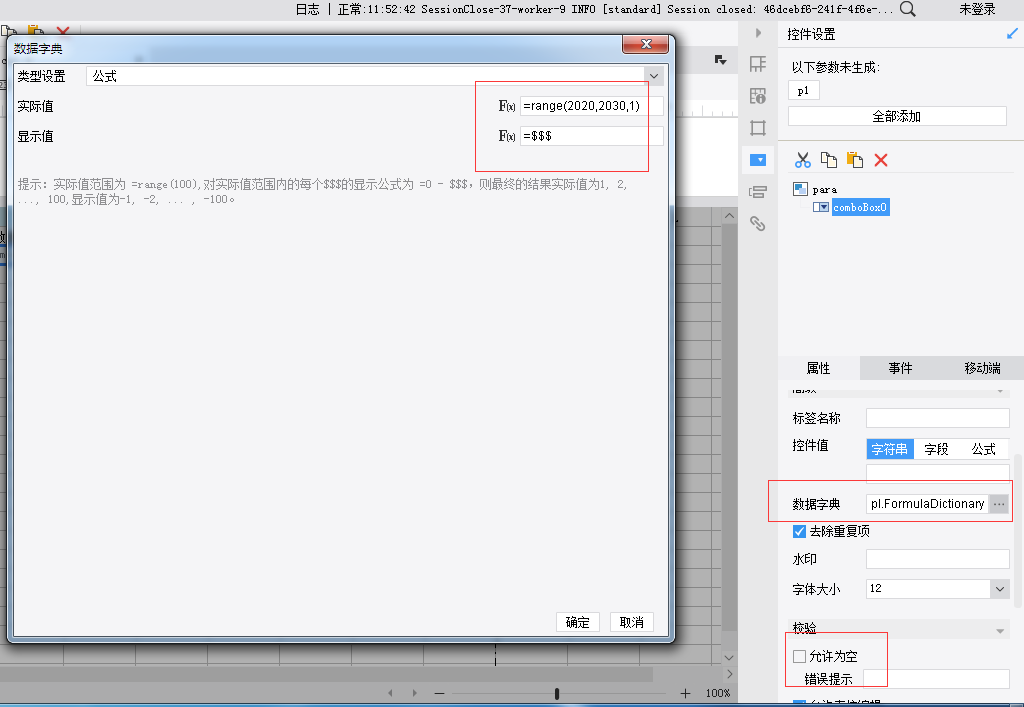Click the 全部添加 button
The width and height of the screenshot is (1024, 707).
pyautogui.click(x=897, y=116)
